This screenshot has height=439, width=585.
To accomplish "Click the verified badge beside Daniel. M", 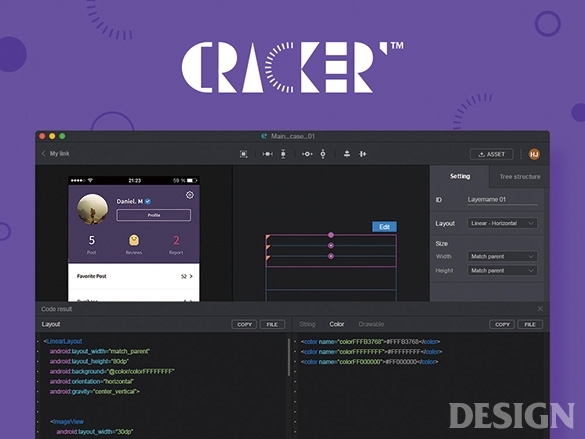I will coord(148,201).
